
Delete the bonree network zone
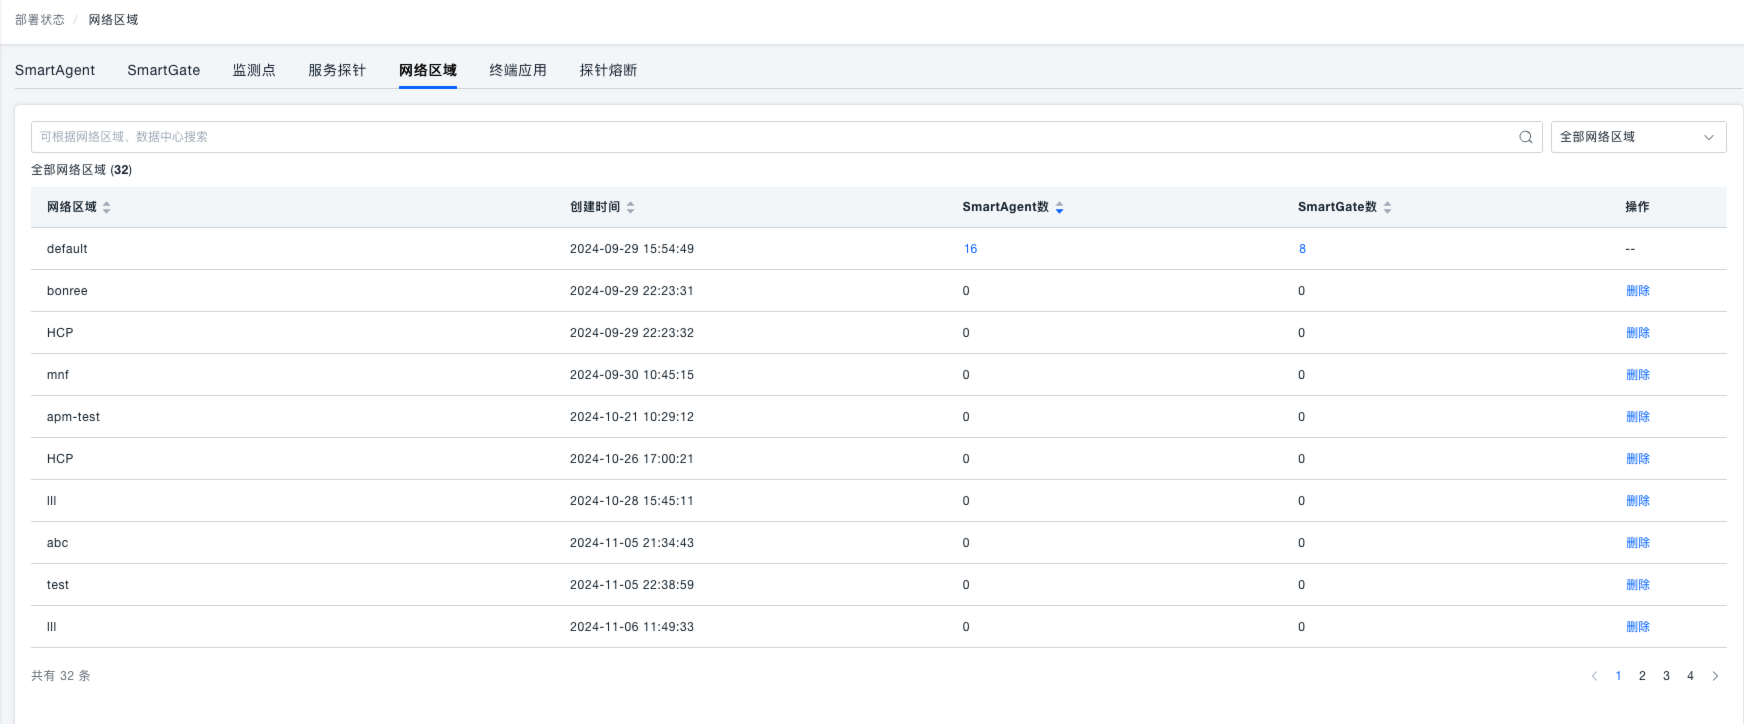1637,291
